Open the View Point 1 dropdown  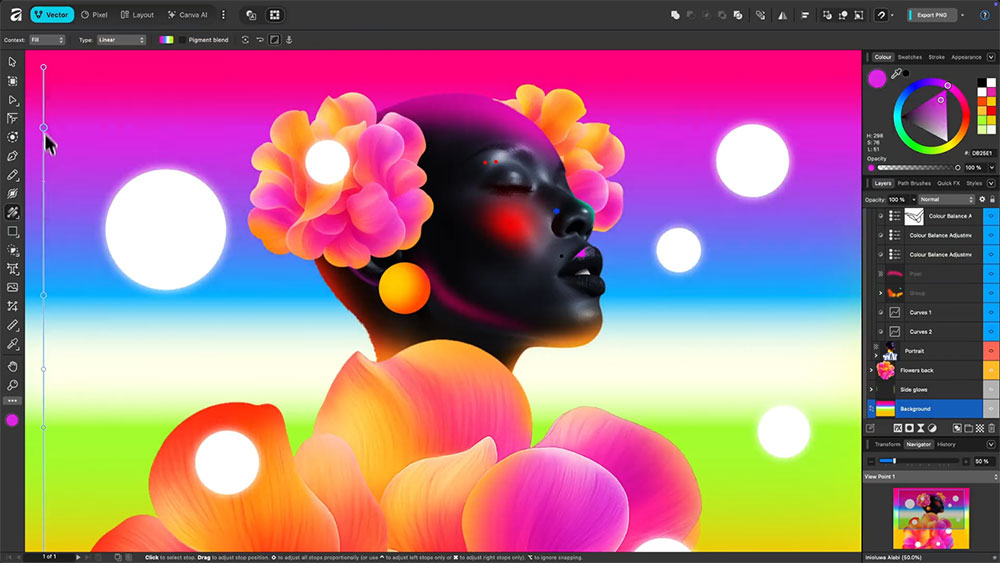coord(930,476)
